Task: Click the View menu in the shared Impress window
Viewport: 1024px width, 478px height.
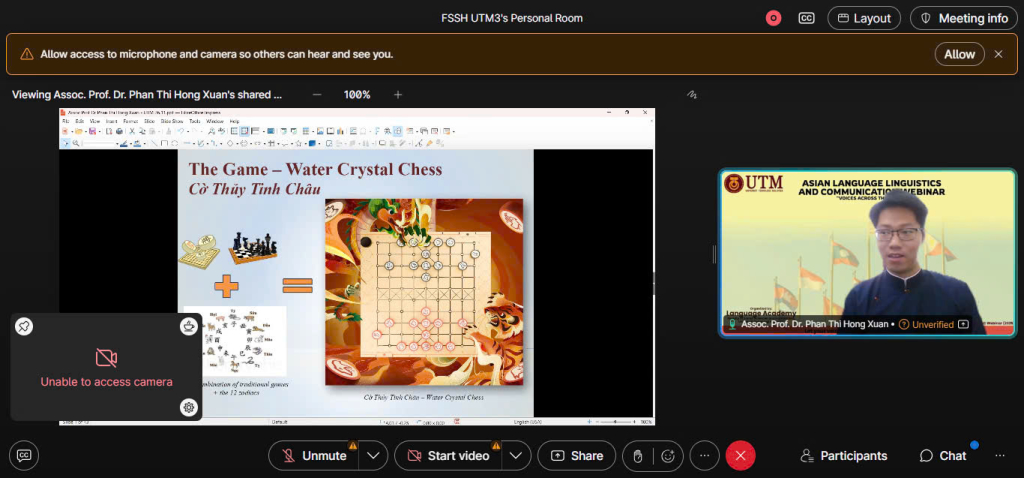Action: pyautogui.click(x=95, y=121)
